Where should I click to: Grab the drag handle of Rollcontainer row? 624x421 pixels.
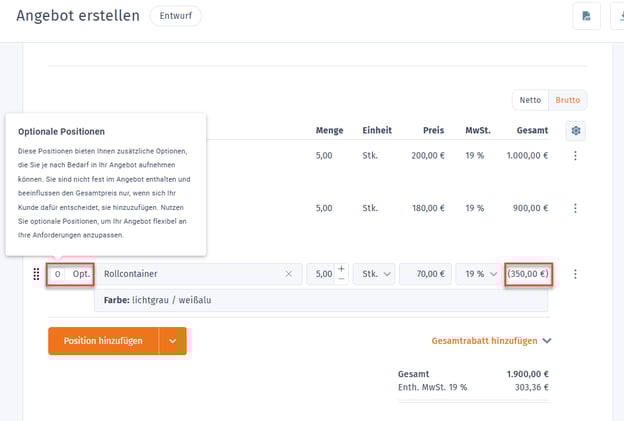pyautogui.click(x=36, y=274)
